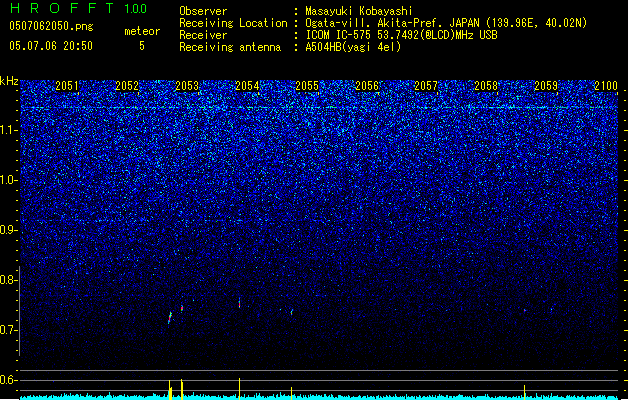Viewport: 629px width, 400px height.
Task: Click the 2054 time marker
Action: 247,85
